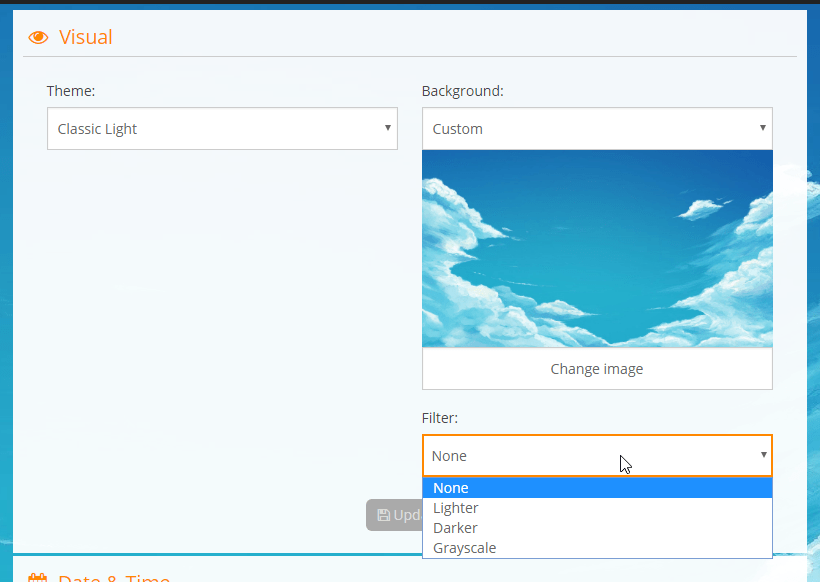Click the Theme field label

click(71, 91)
